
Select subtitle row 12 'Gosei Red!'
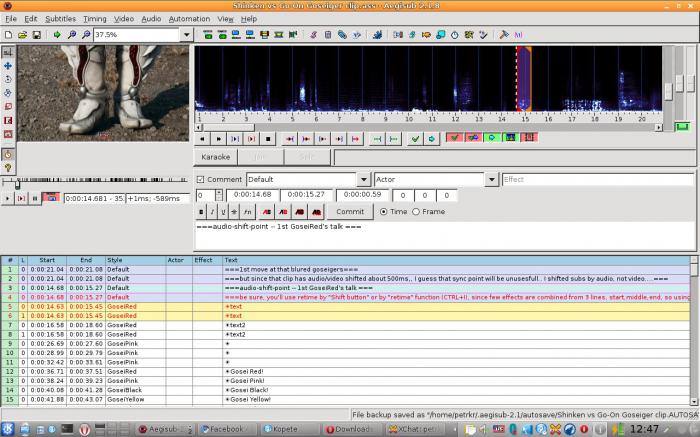point(346,371)
